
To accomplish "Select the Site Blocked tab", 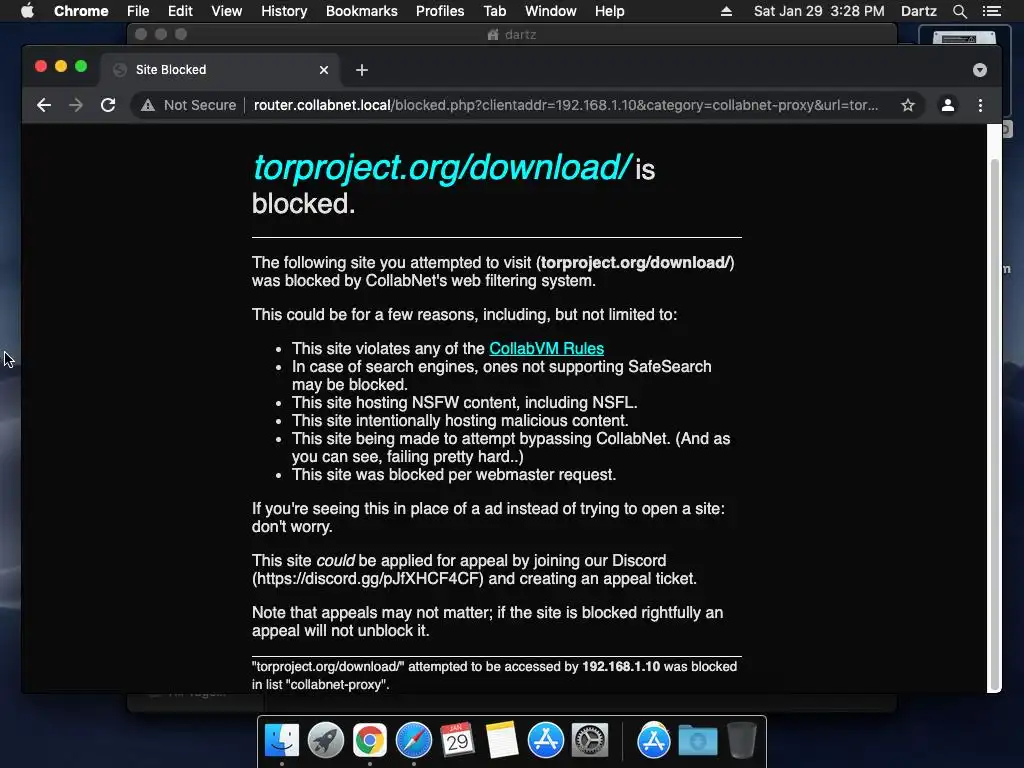I will 221,70.
